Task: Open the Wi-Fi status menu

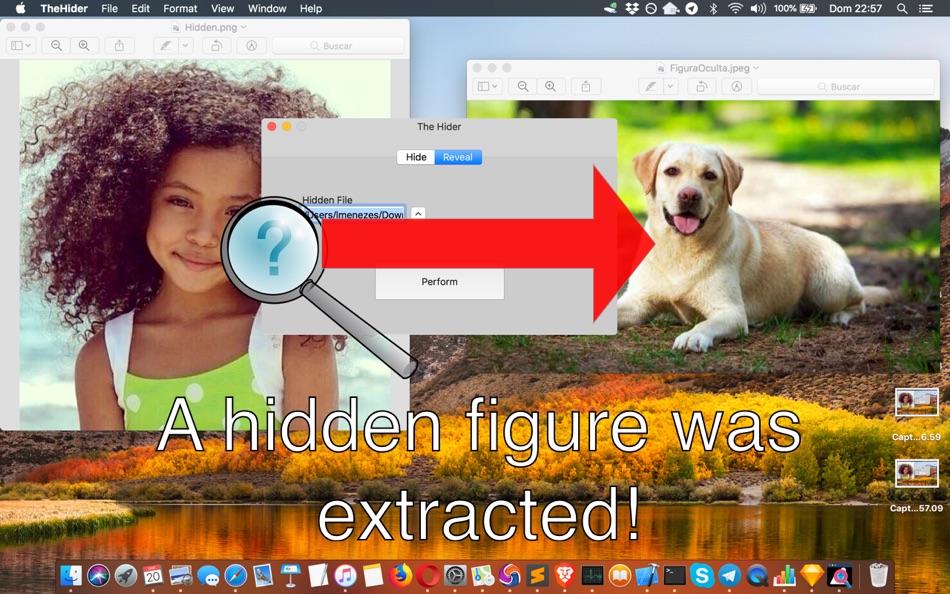Action: click(x=735, y=8)
